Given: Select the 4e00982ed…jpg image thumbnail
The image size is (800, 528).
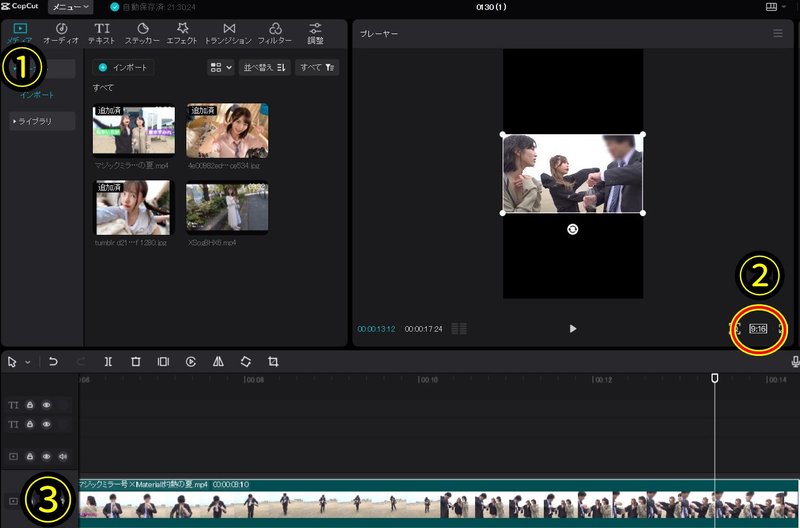Looking at the screenshot, I should (227, 131).
